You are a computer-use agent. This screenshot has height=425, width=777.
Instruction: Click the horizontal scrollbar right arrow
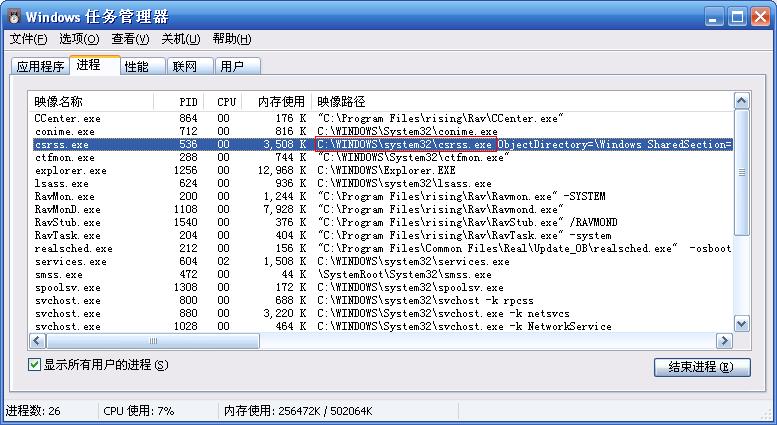[724, 341]
